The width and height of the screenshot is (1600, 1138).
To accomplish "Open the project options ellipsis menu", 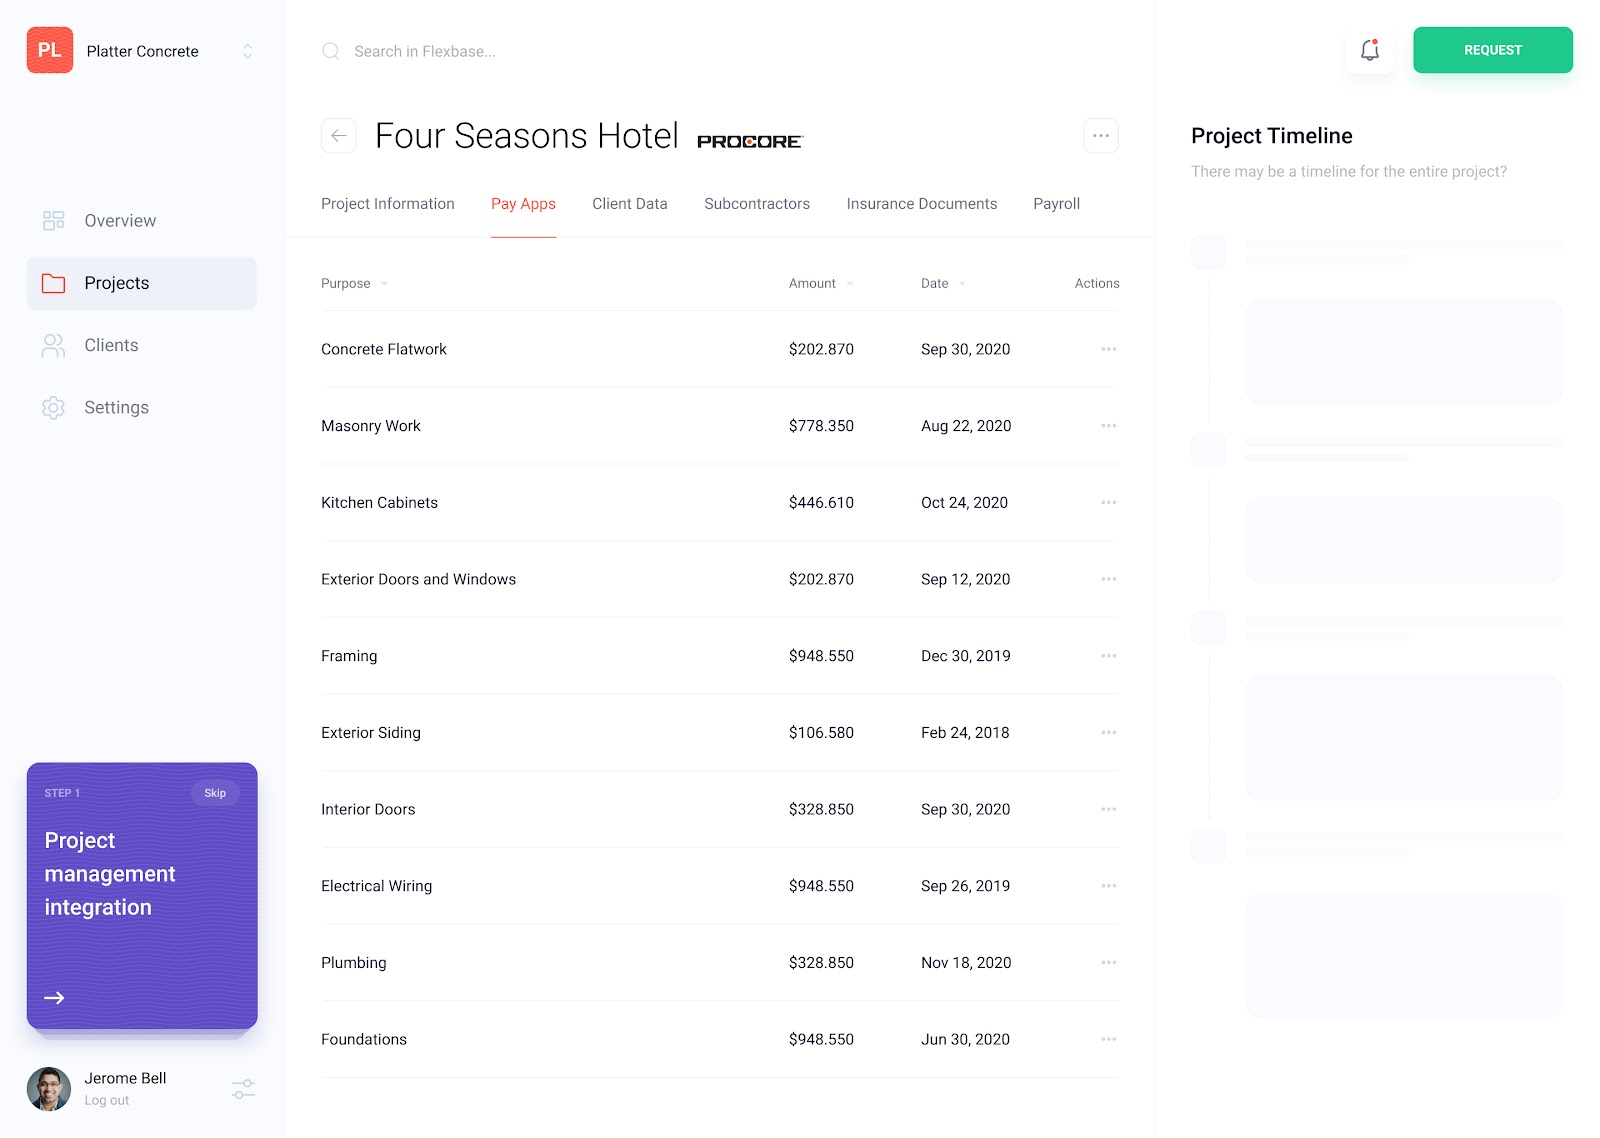I will pos(1101,136).
